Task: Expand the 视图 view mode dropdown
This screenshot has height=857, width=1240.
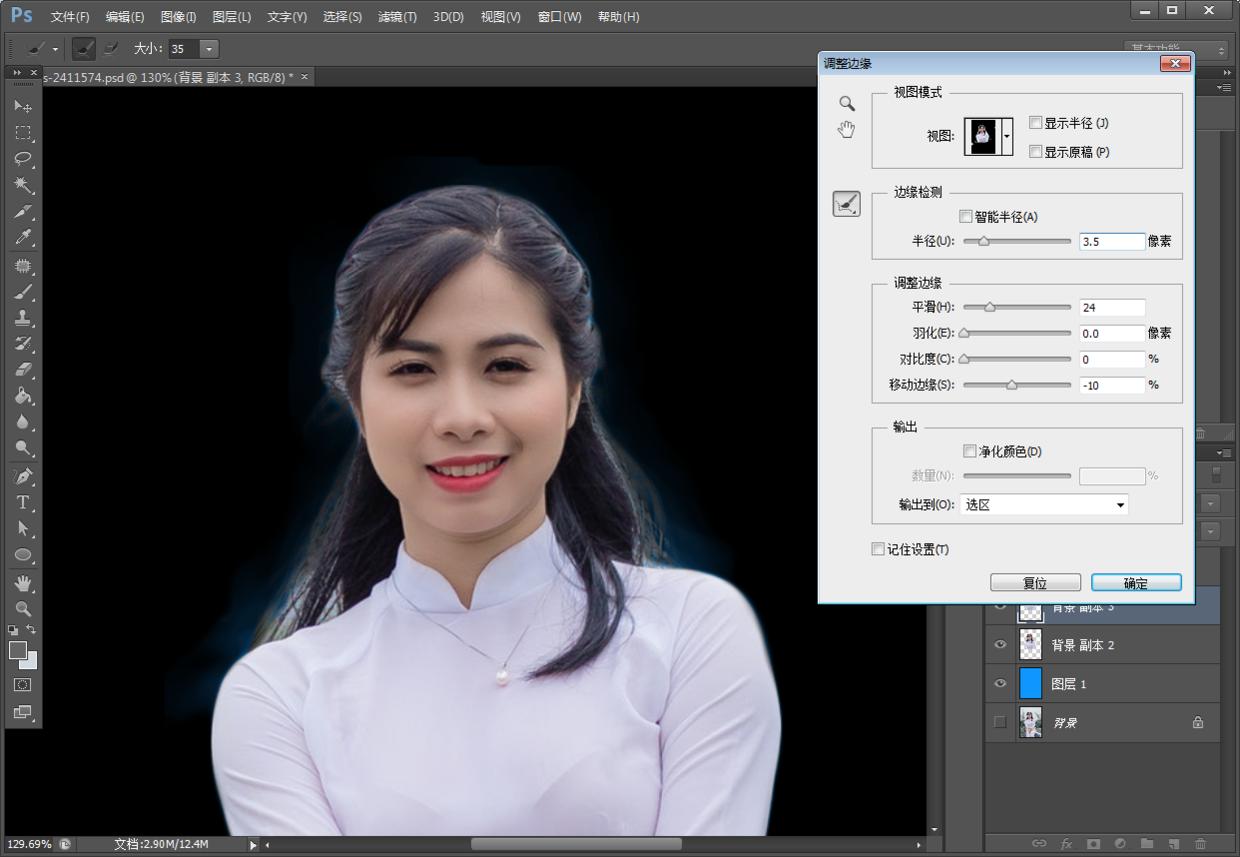Action: pyautogui.click(x=1007, y=136)
